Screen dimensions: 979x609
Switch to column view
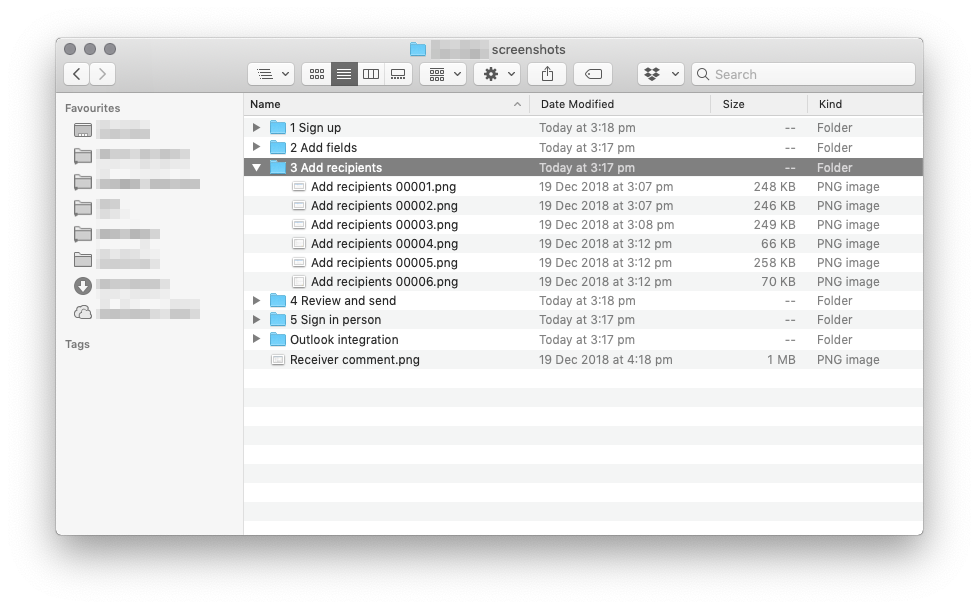pyautogui.click(x=371, y=74)
